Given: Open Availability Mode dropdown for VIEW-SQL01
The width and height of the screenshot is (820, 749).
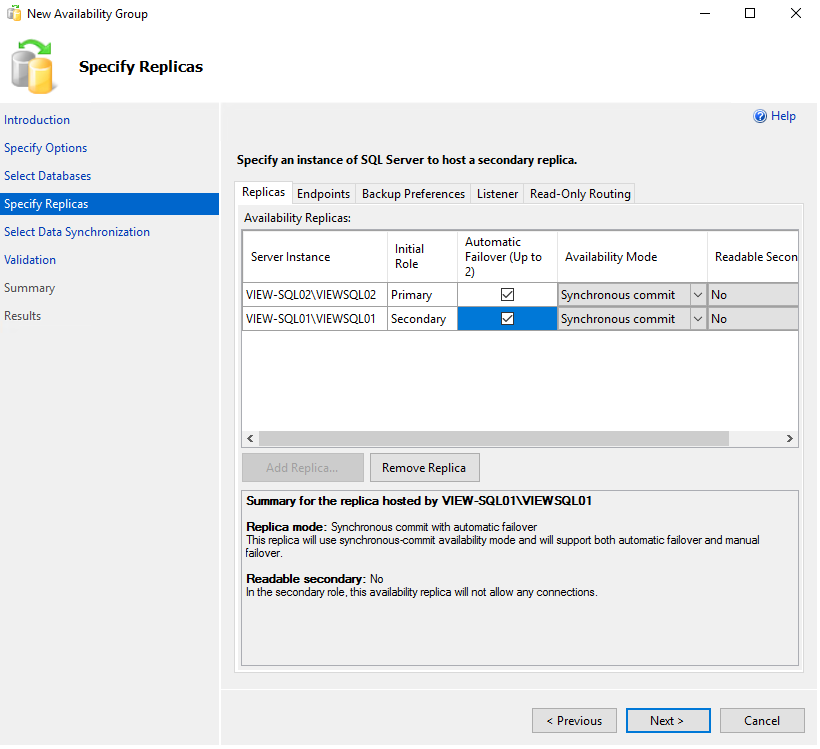Looking at the screenshot, I should click(697, 319).
